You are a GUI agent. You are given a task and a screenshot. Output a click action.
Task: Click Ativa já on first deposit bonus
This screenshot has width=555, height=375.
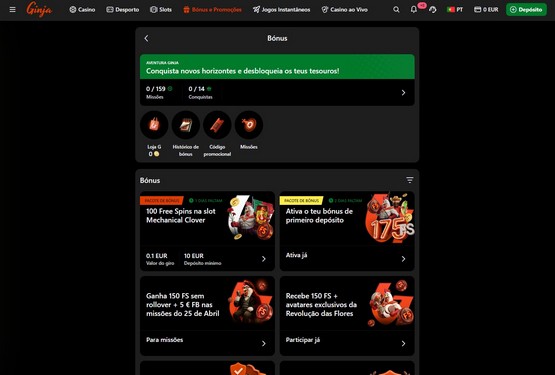(296, 255)
